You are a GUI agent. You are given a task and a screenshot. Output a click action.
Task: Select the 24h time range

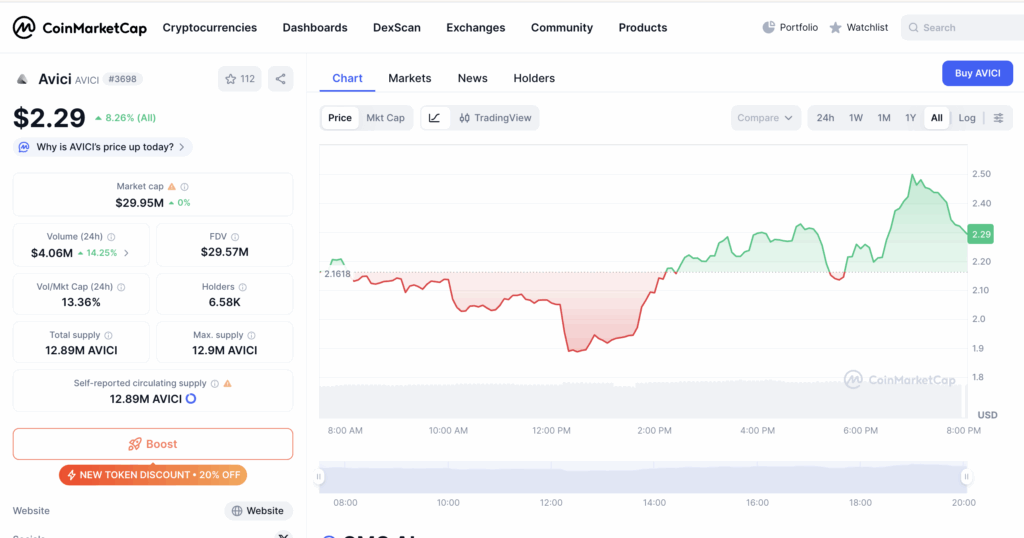[825, 118]
